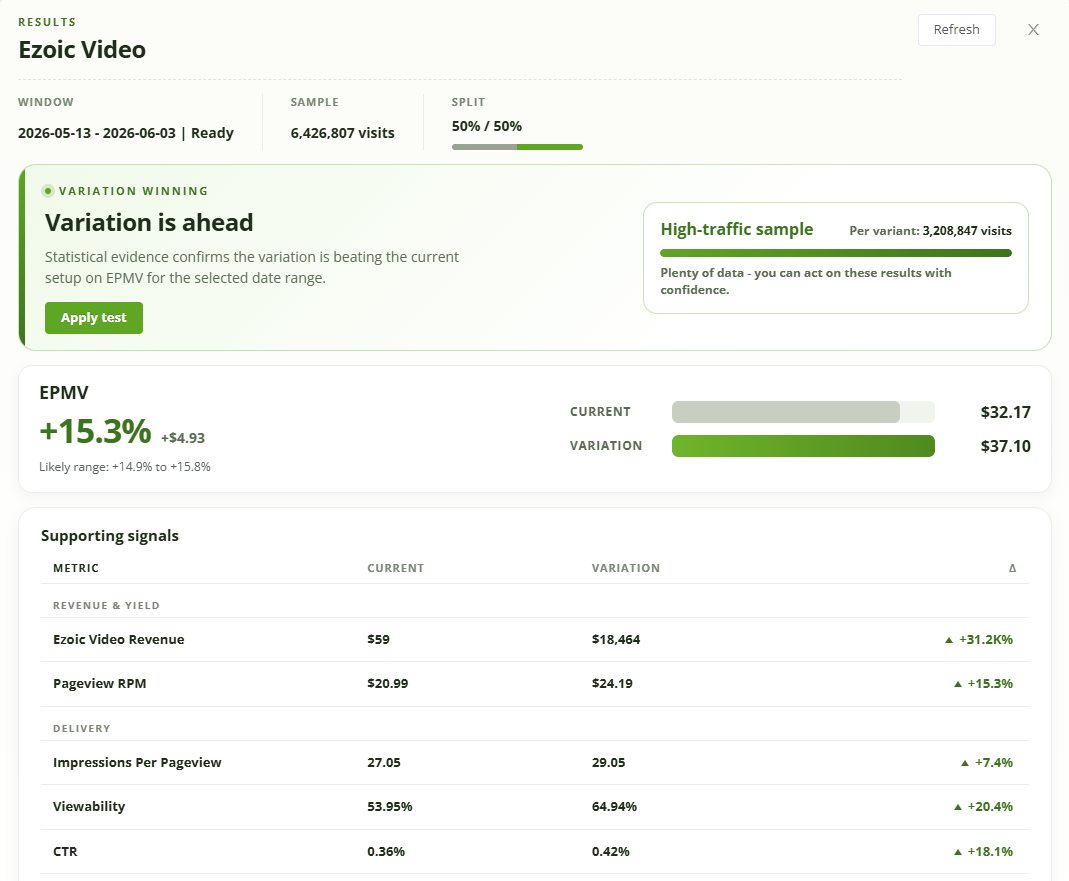This screenshot has height=881, width=1069.
Task: Close the Ezoic Video results panel
Action: pyautogui.click(x=1033, y=30)
